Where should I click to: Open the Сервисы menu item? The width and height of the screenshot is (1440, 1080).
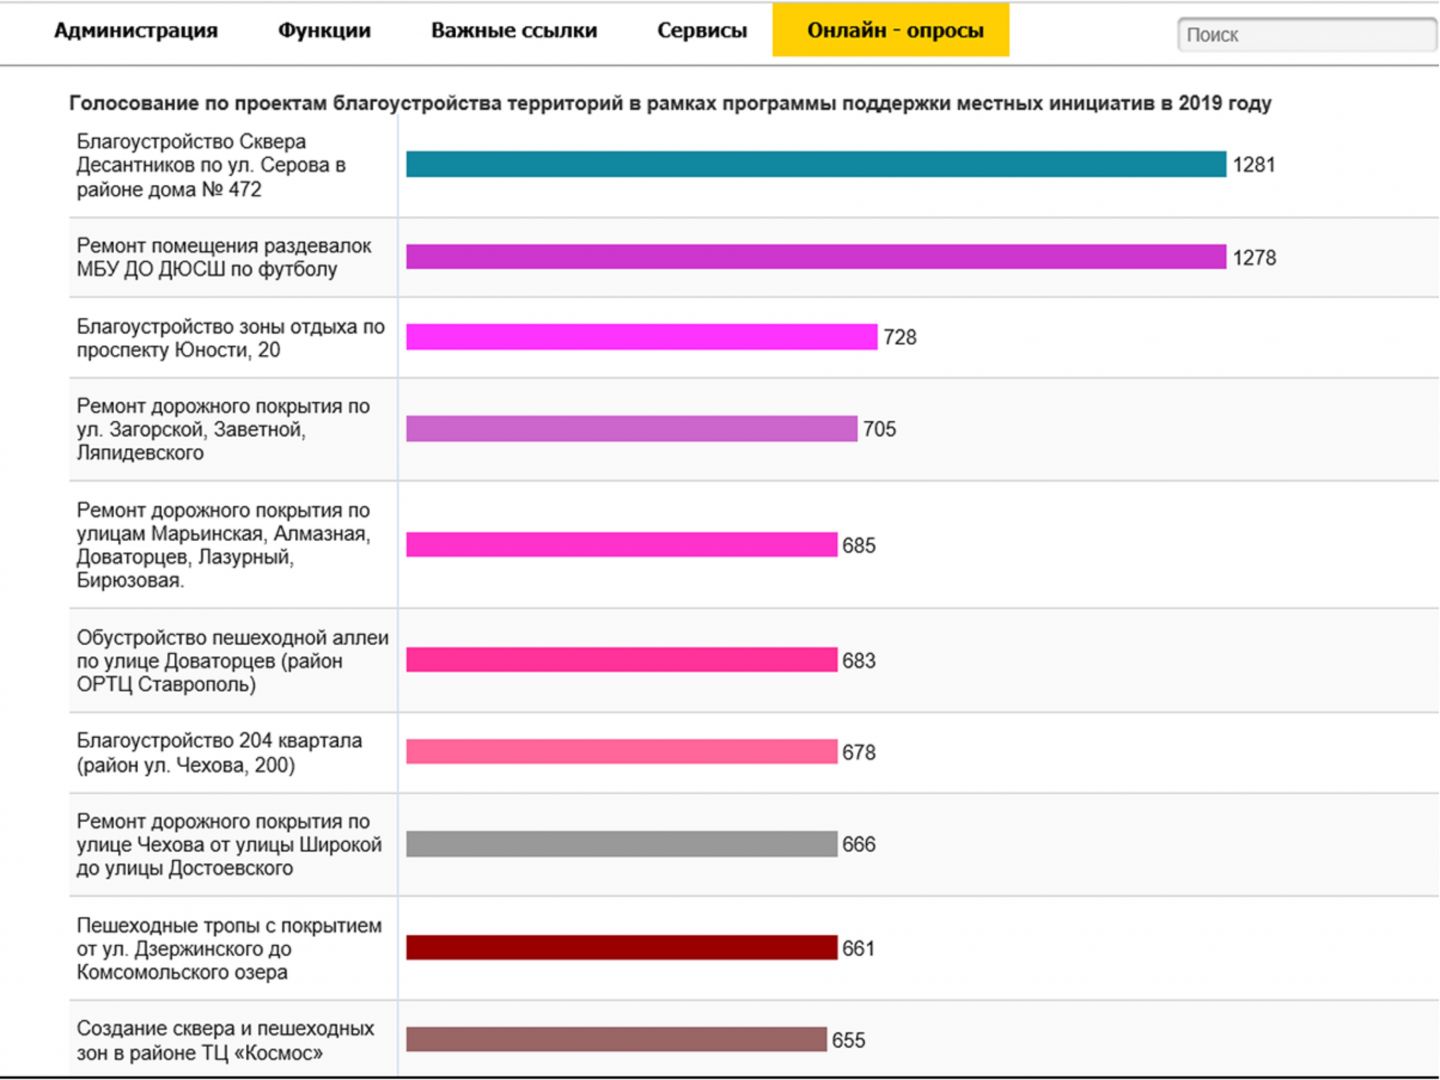[x=702, y=30]
